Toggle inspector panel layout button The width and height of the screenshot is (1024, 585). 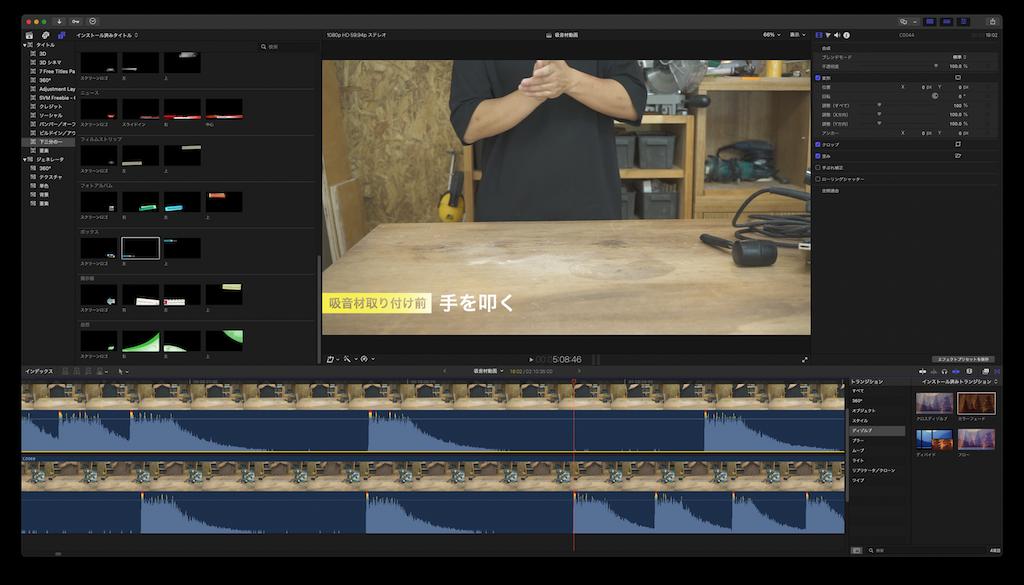963,22
